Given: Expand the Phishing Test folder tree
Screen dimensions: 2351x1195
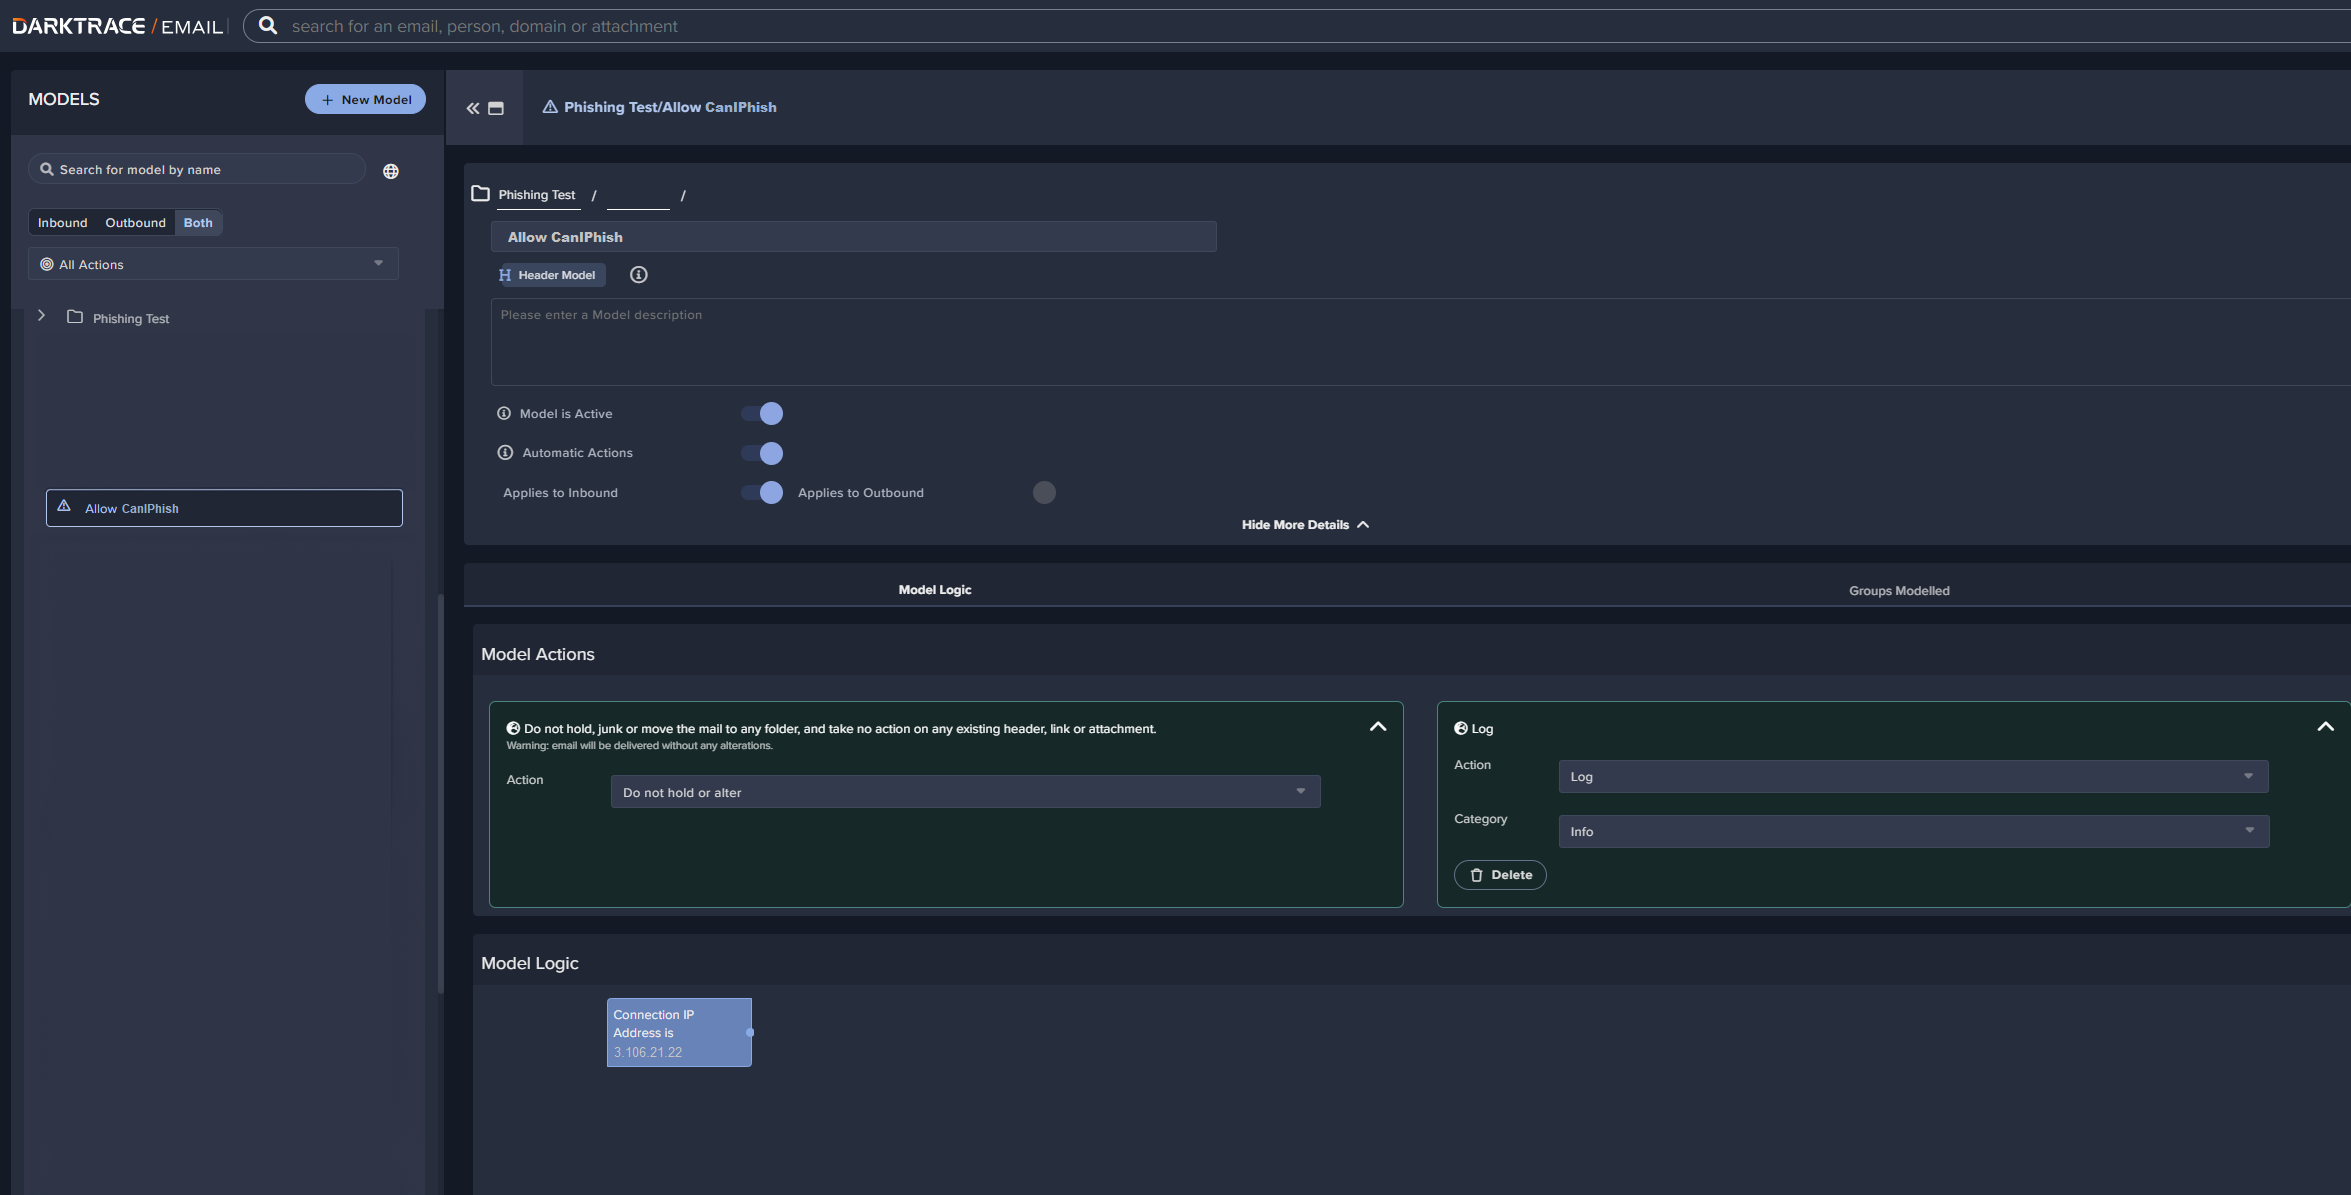Looking at the screenshot, I should point(41,316).
